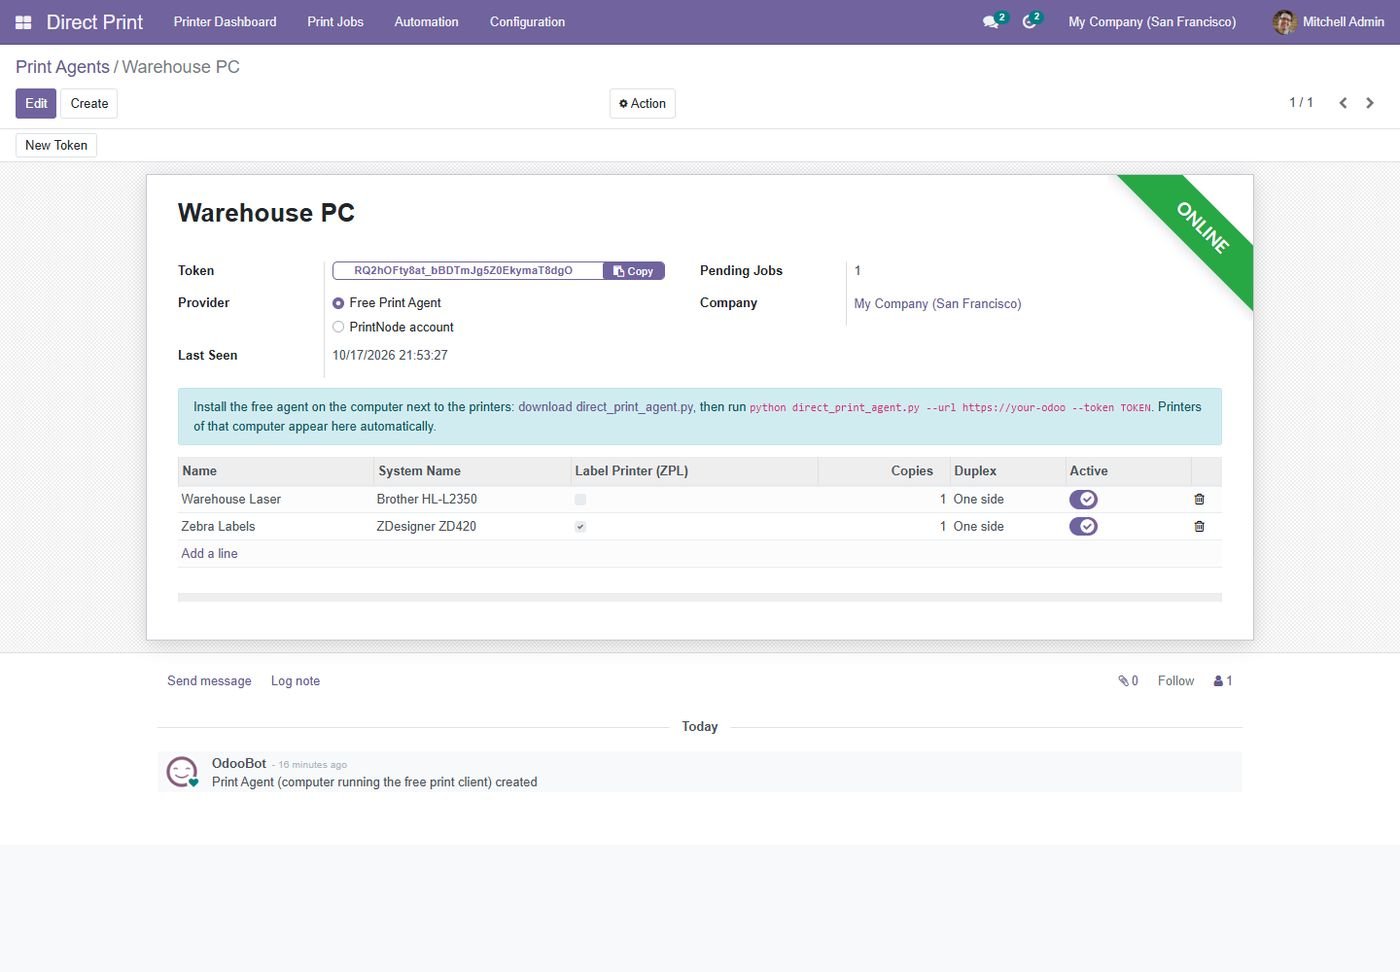Toggle Label Printer checkbox for Zebra Labels
Viewport: 1400px width, 972px height.
point(580,526)
